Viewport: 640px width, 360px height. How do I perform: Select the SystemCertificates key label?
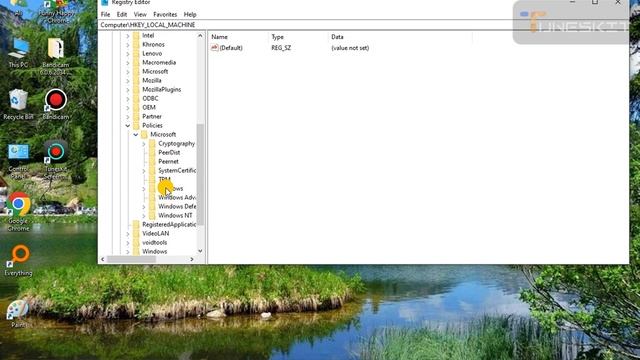pos(177,171)
